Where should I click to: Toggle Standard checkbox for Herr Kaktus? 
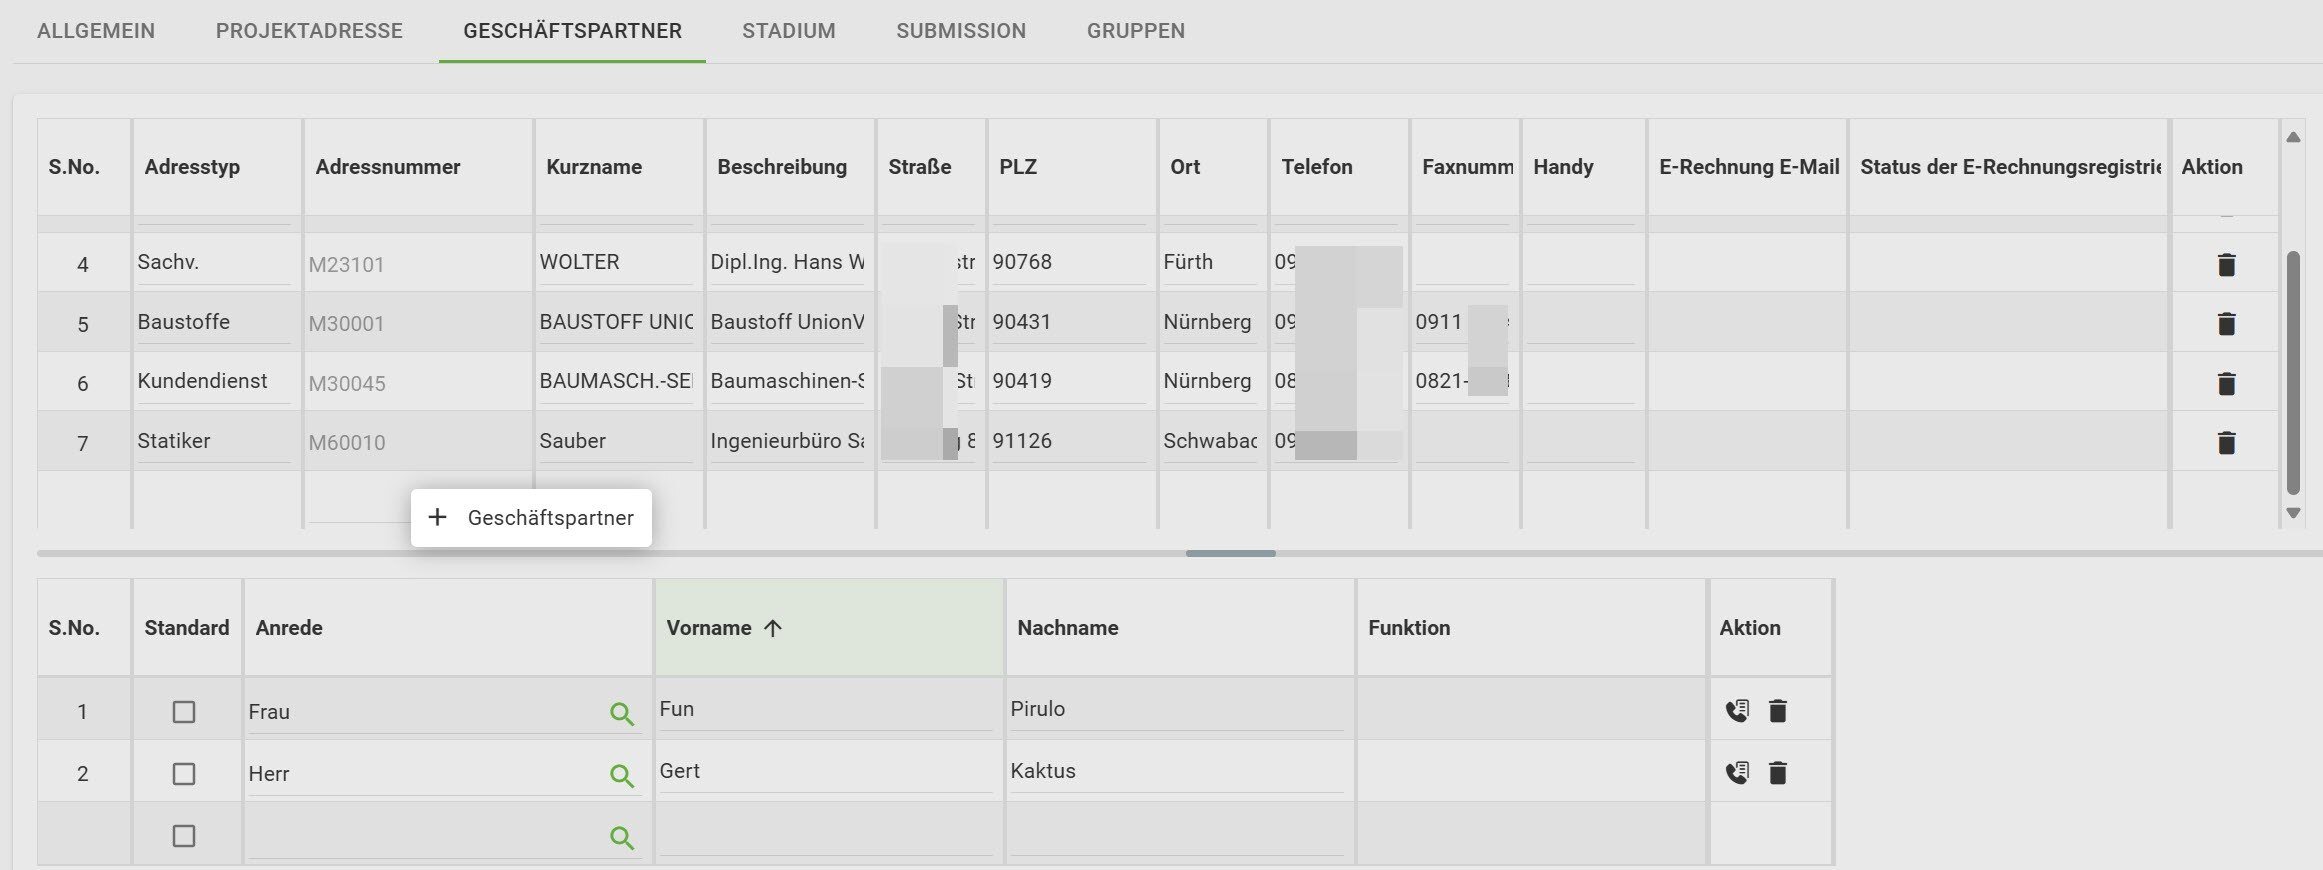pos(184,774)
